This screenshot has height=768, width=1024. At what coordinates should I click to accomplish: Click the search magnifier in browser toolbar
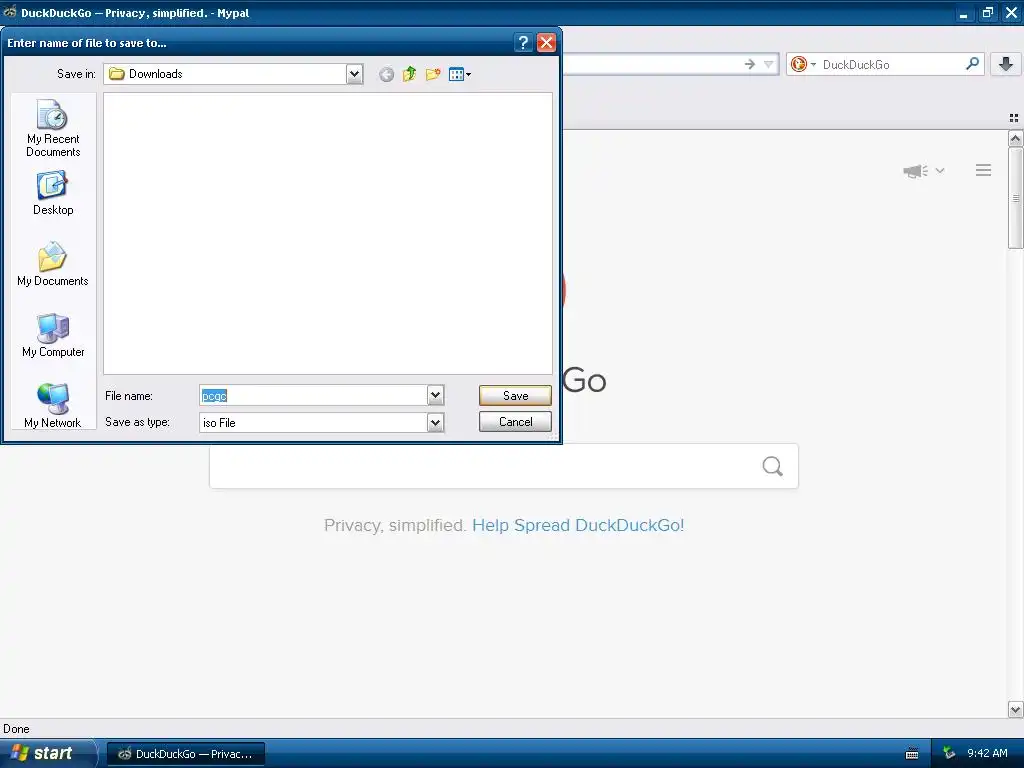[972, 64]
